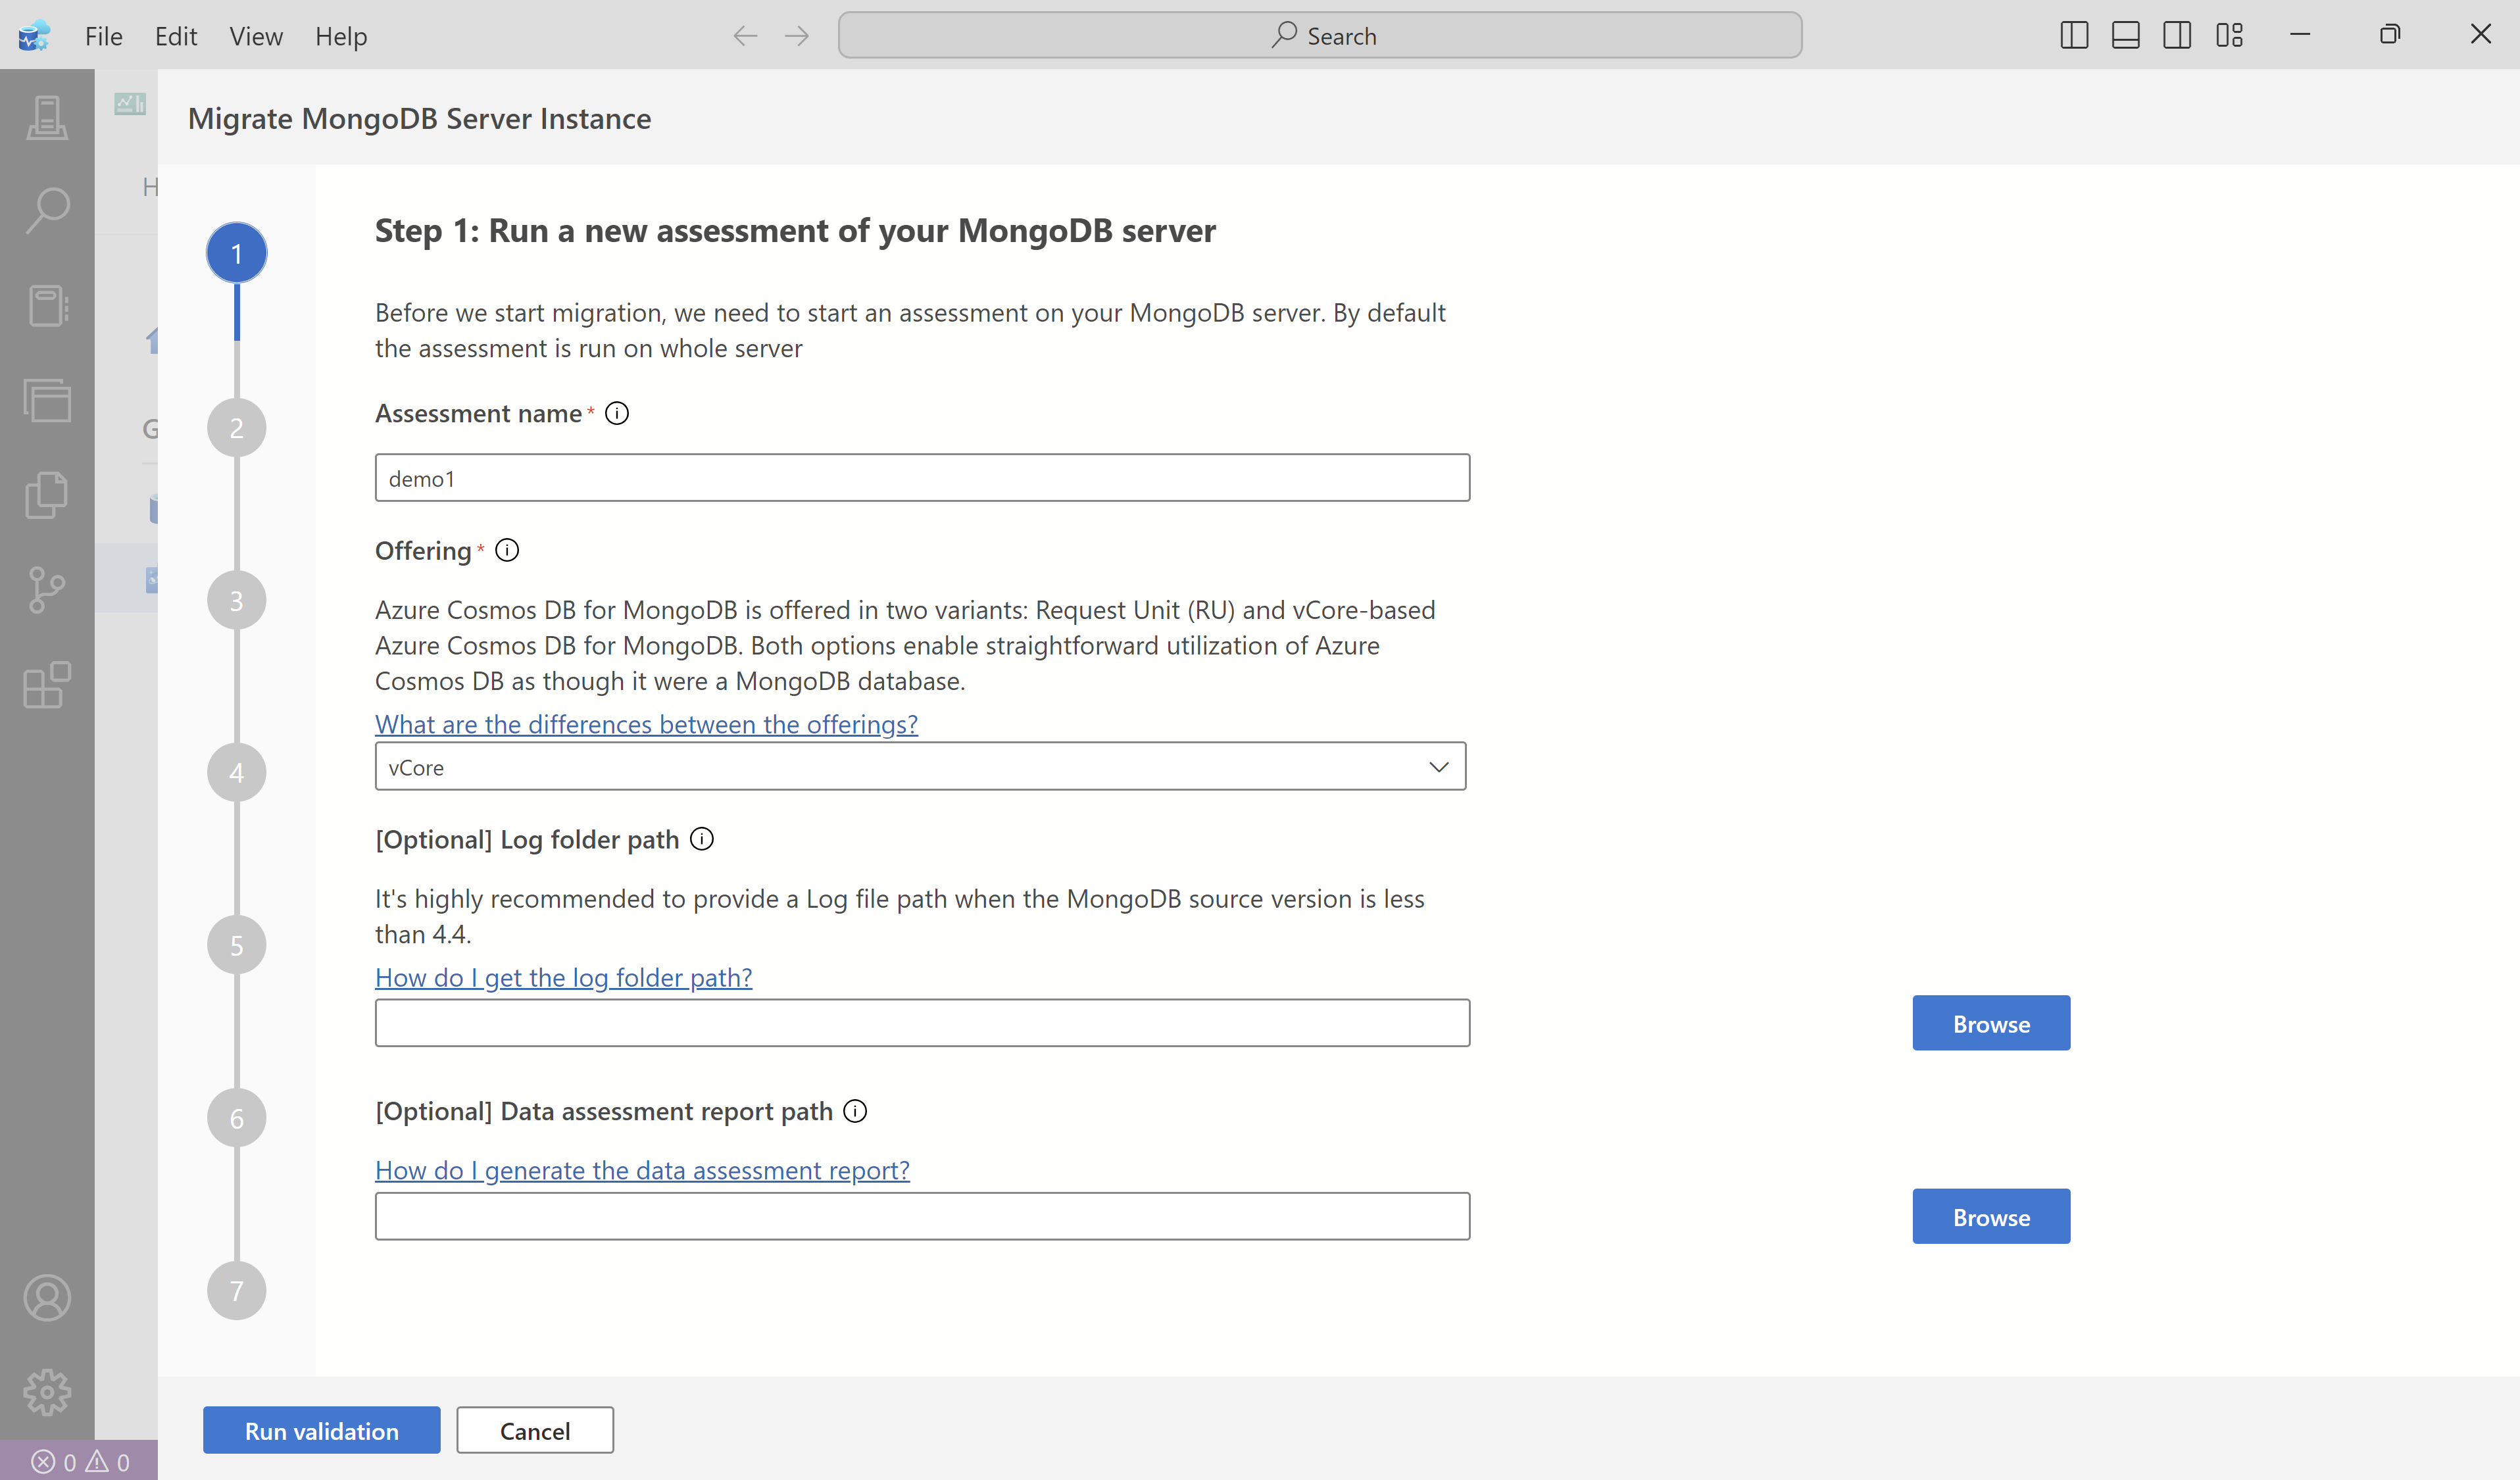Click the Log folder path input field

click(x=921, y=1023)
